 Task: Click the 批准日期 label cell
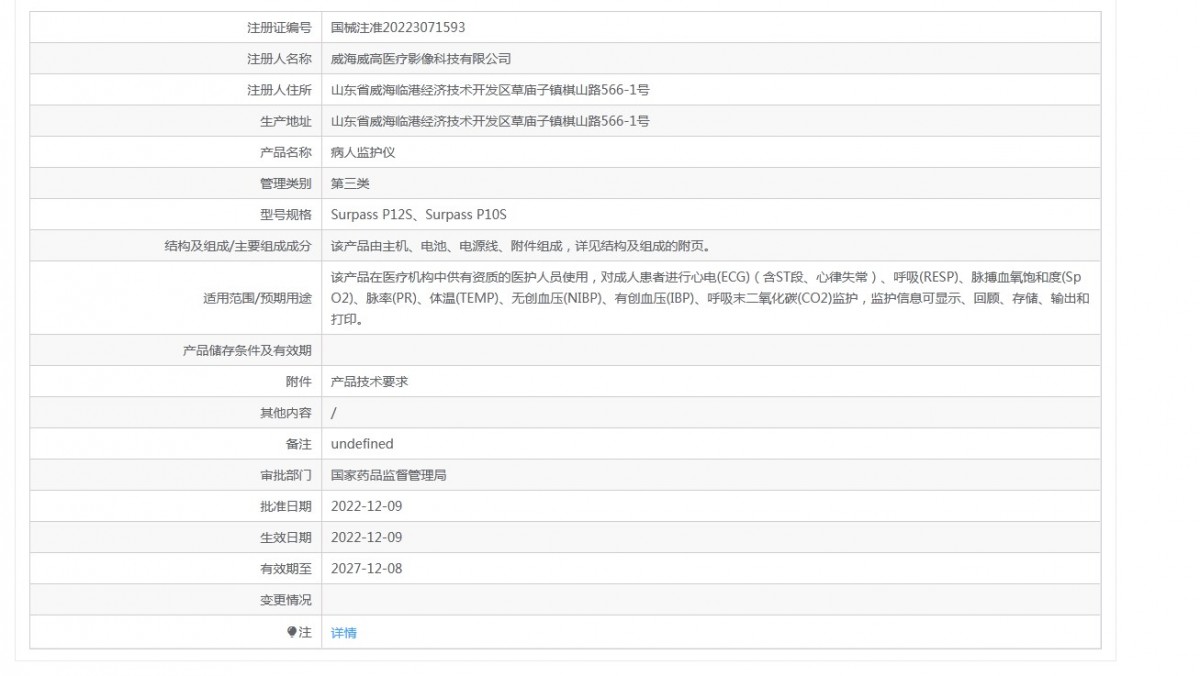pos(176,506)
